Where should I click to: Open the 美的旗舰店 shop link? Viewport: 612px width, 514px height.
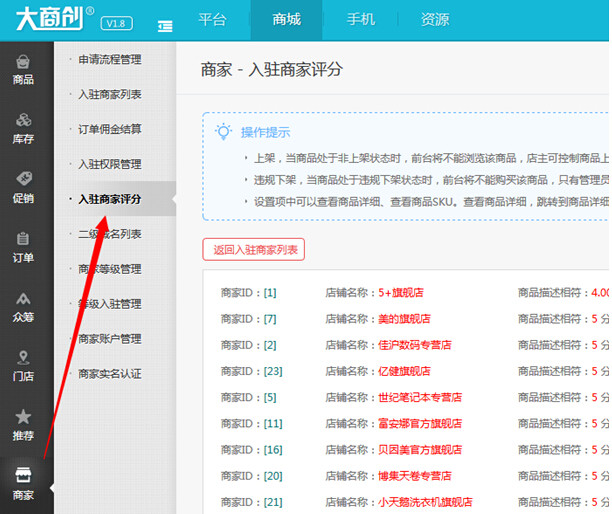[x=404, y=319]
